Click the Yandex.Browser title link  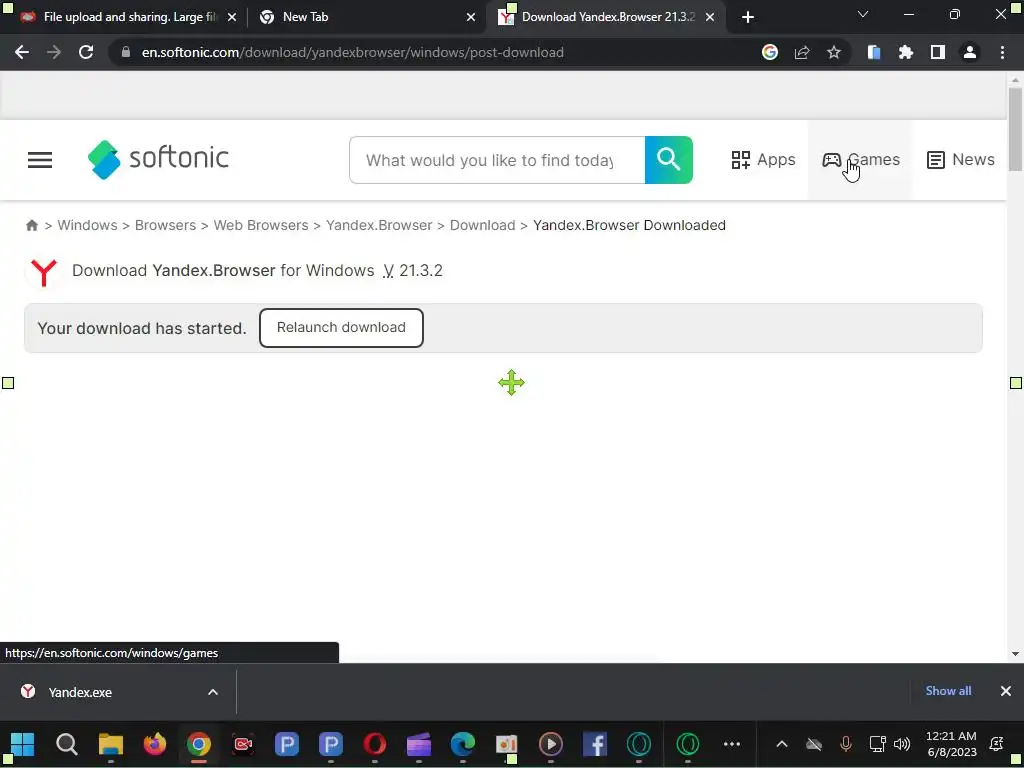coord(214,270)
